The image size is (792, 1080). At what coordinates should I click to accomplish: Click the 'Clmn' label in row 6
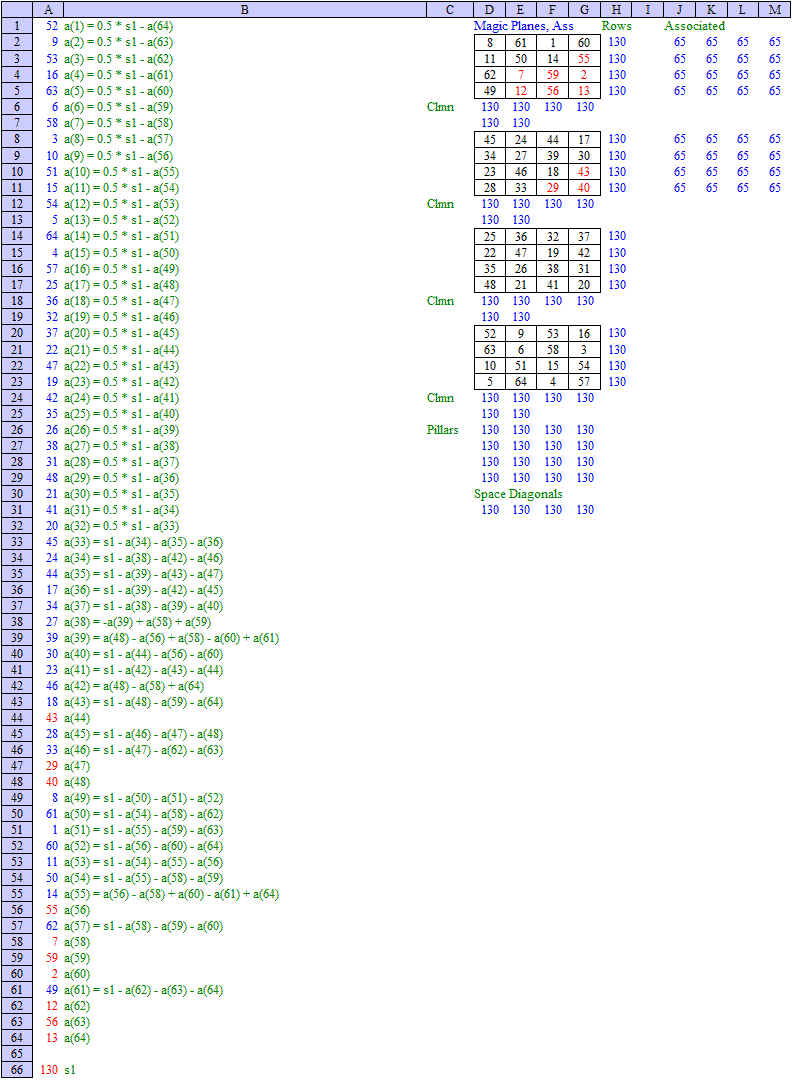pyautogui.click(x=440, y=107)
